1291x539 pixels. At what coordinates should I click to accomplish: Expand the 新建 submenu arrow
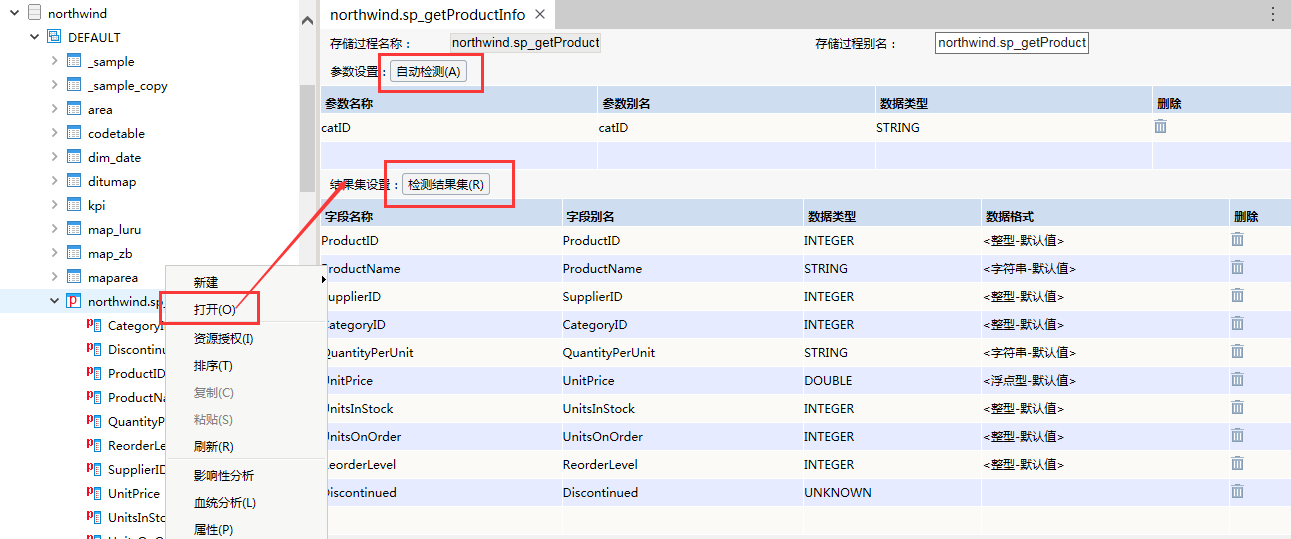pos(322,280)
